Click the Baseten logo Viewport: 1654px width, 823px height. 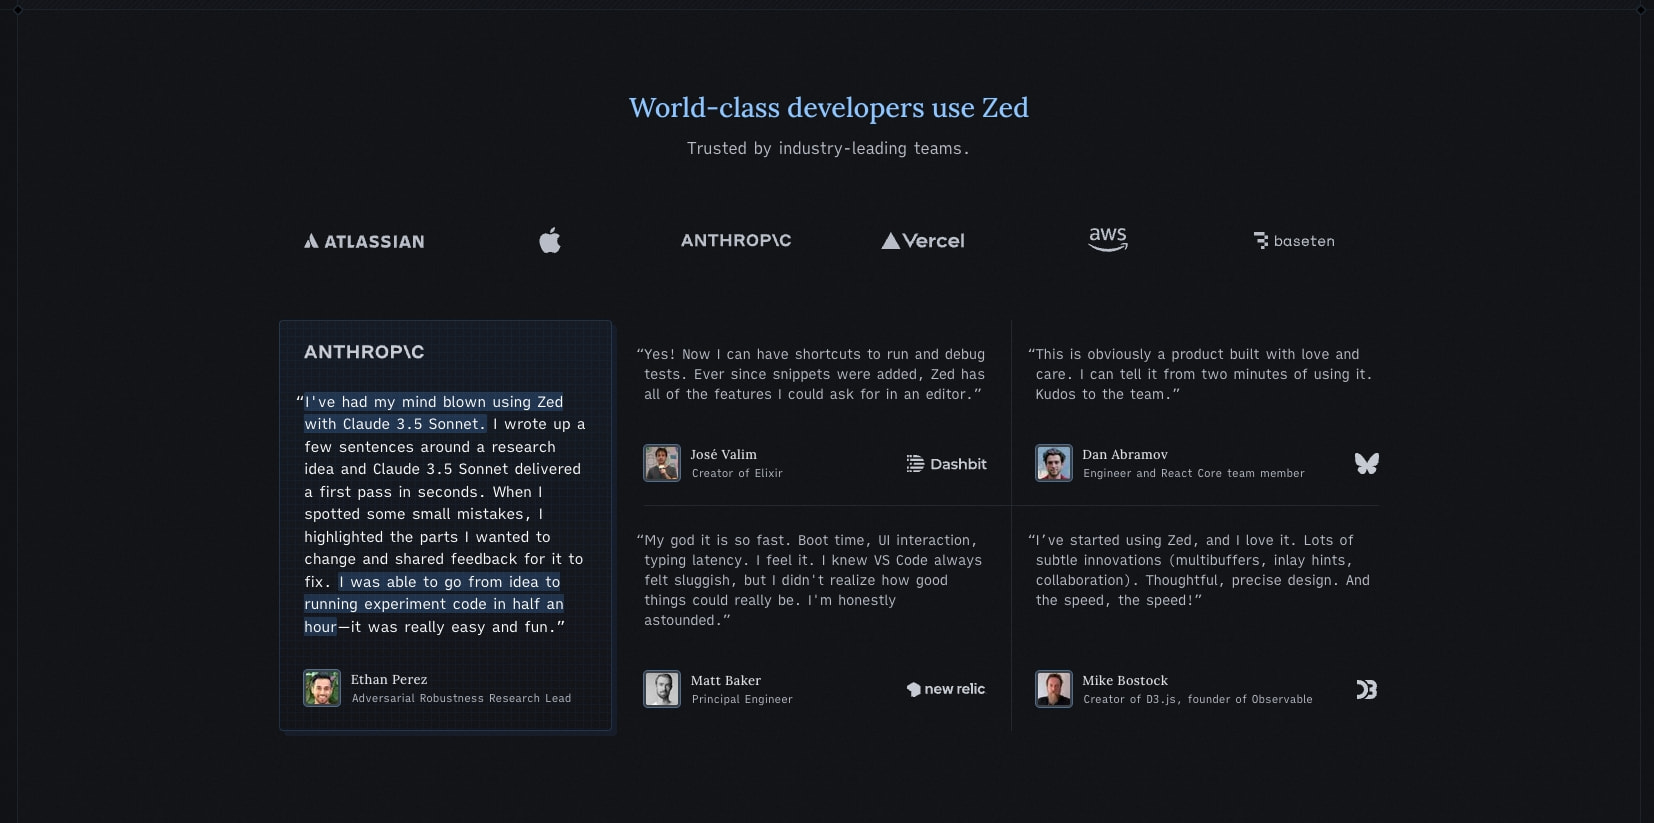click(1294, 241)
